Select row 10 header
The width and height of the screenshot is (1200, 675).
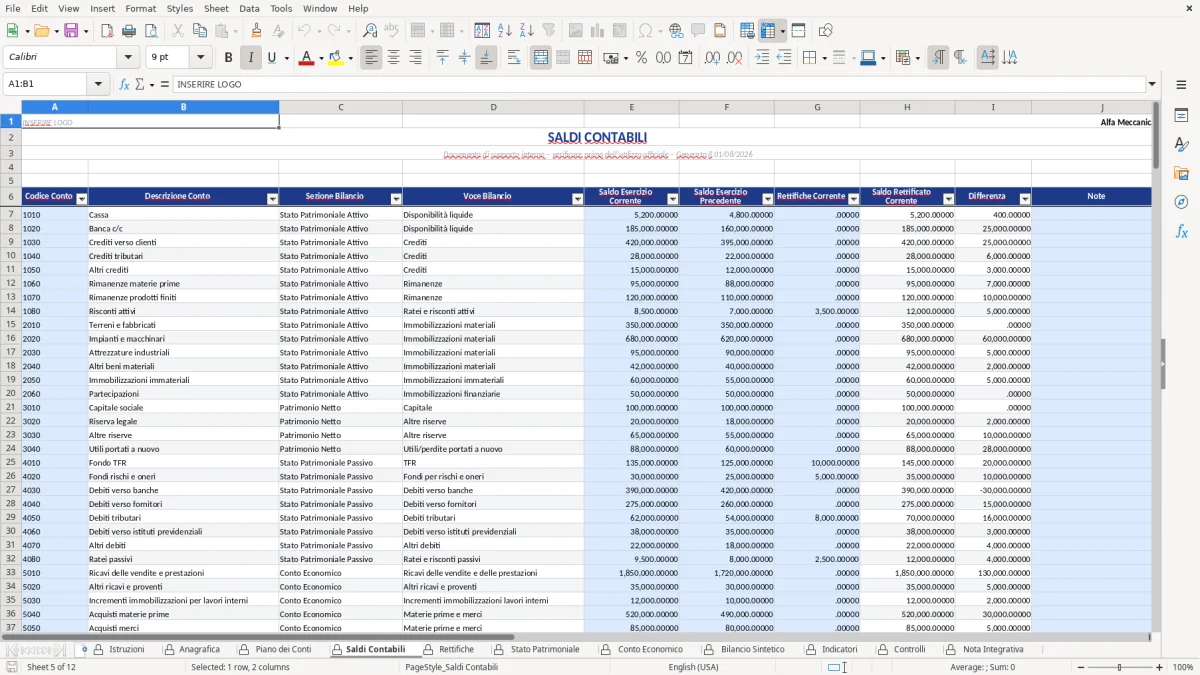(11, 256)
